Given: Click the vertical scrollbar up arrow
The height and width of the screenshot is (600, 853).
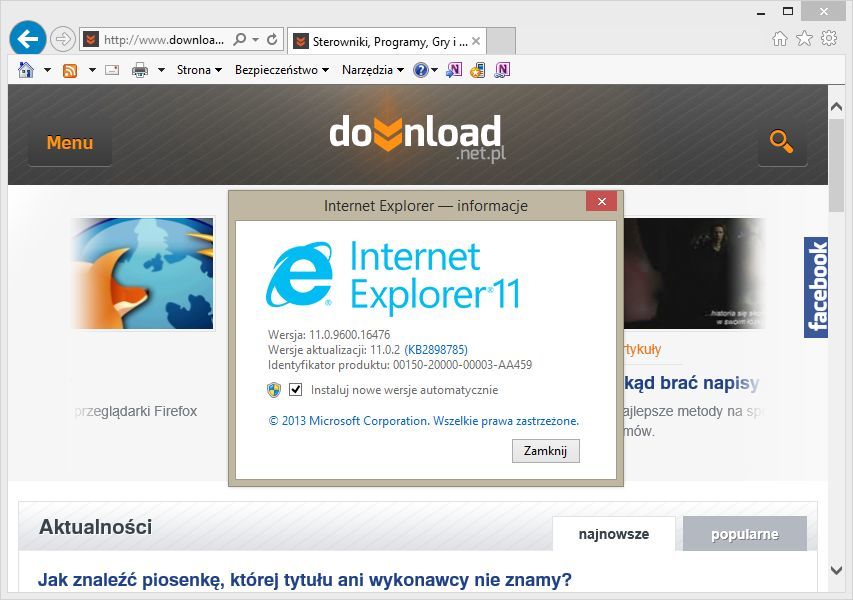Looking at the screenshot, I should click(x=837, y=107).
